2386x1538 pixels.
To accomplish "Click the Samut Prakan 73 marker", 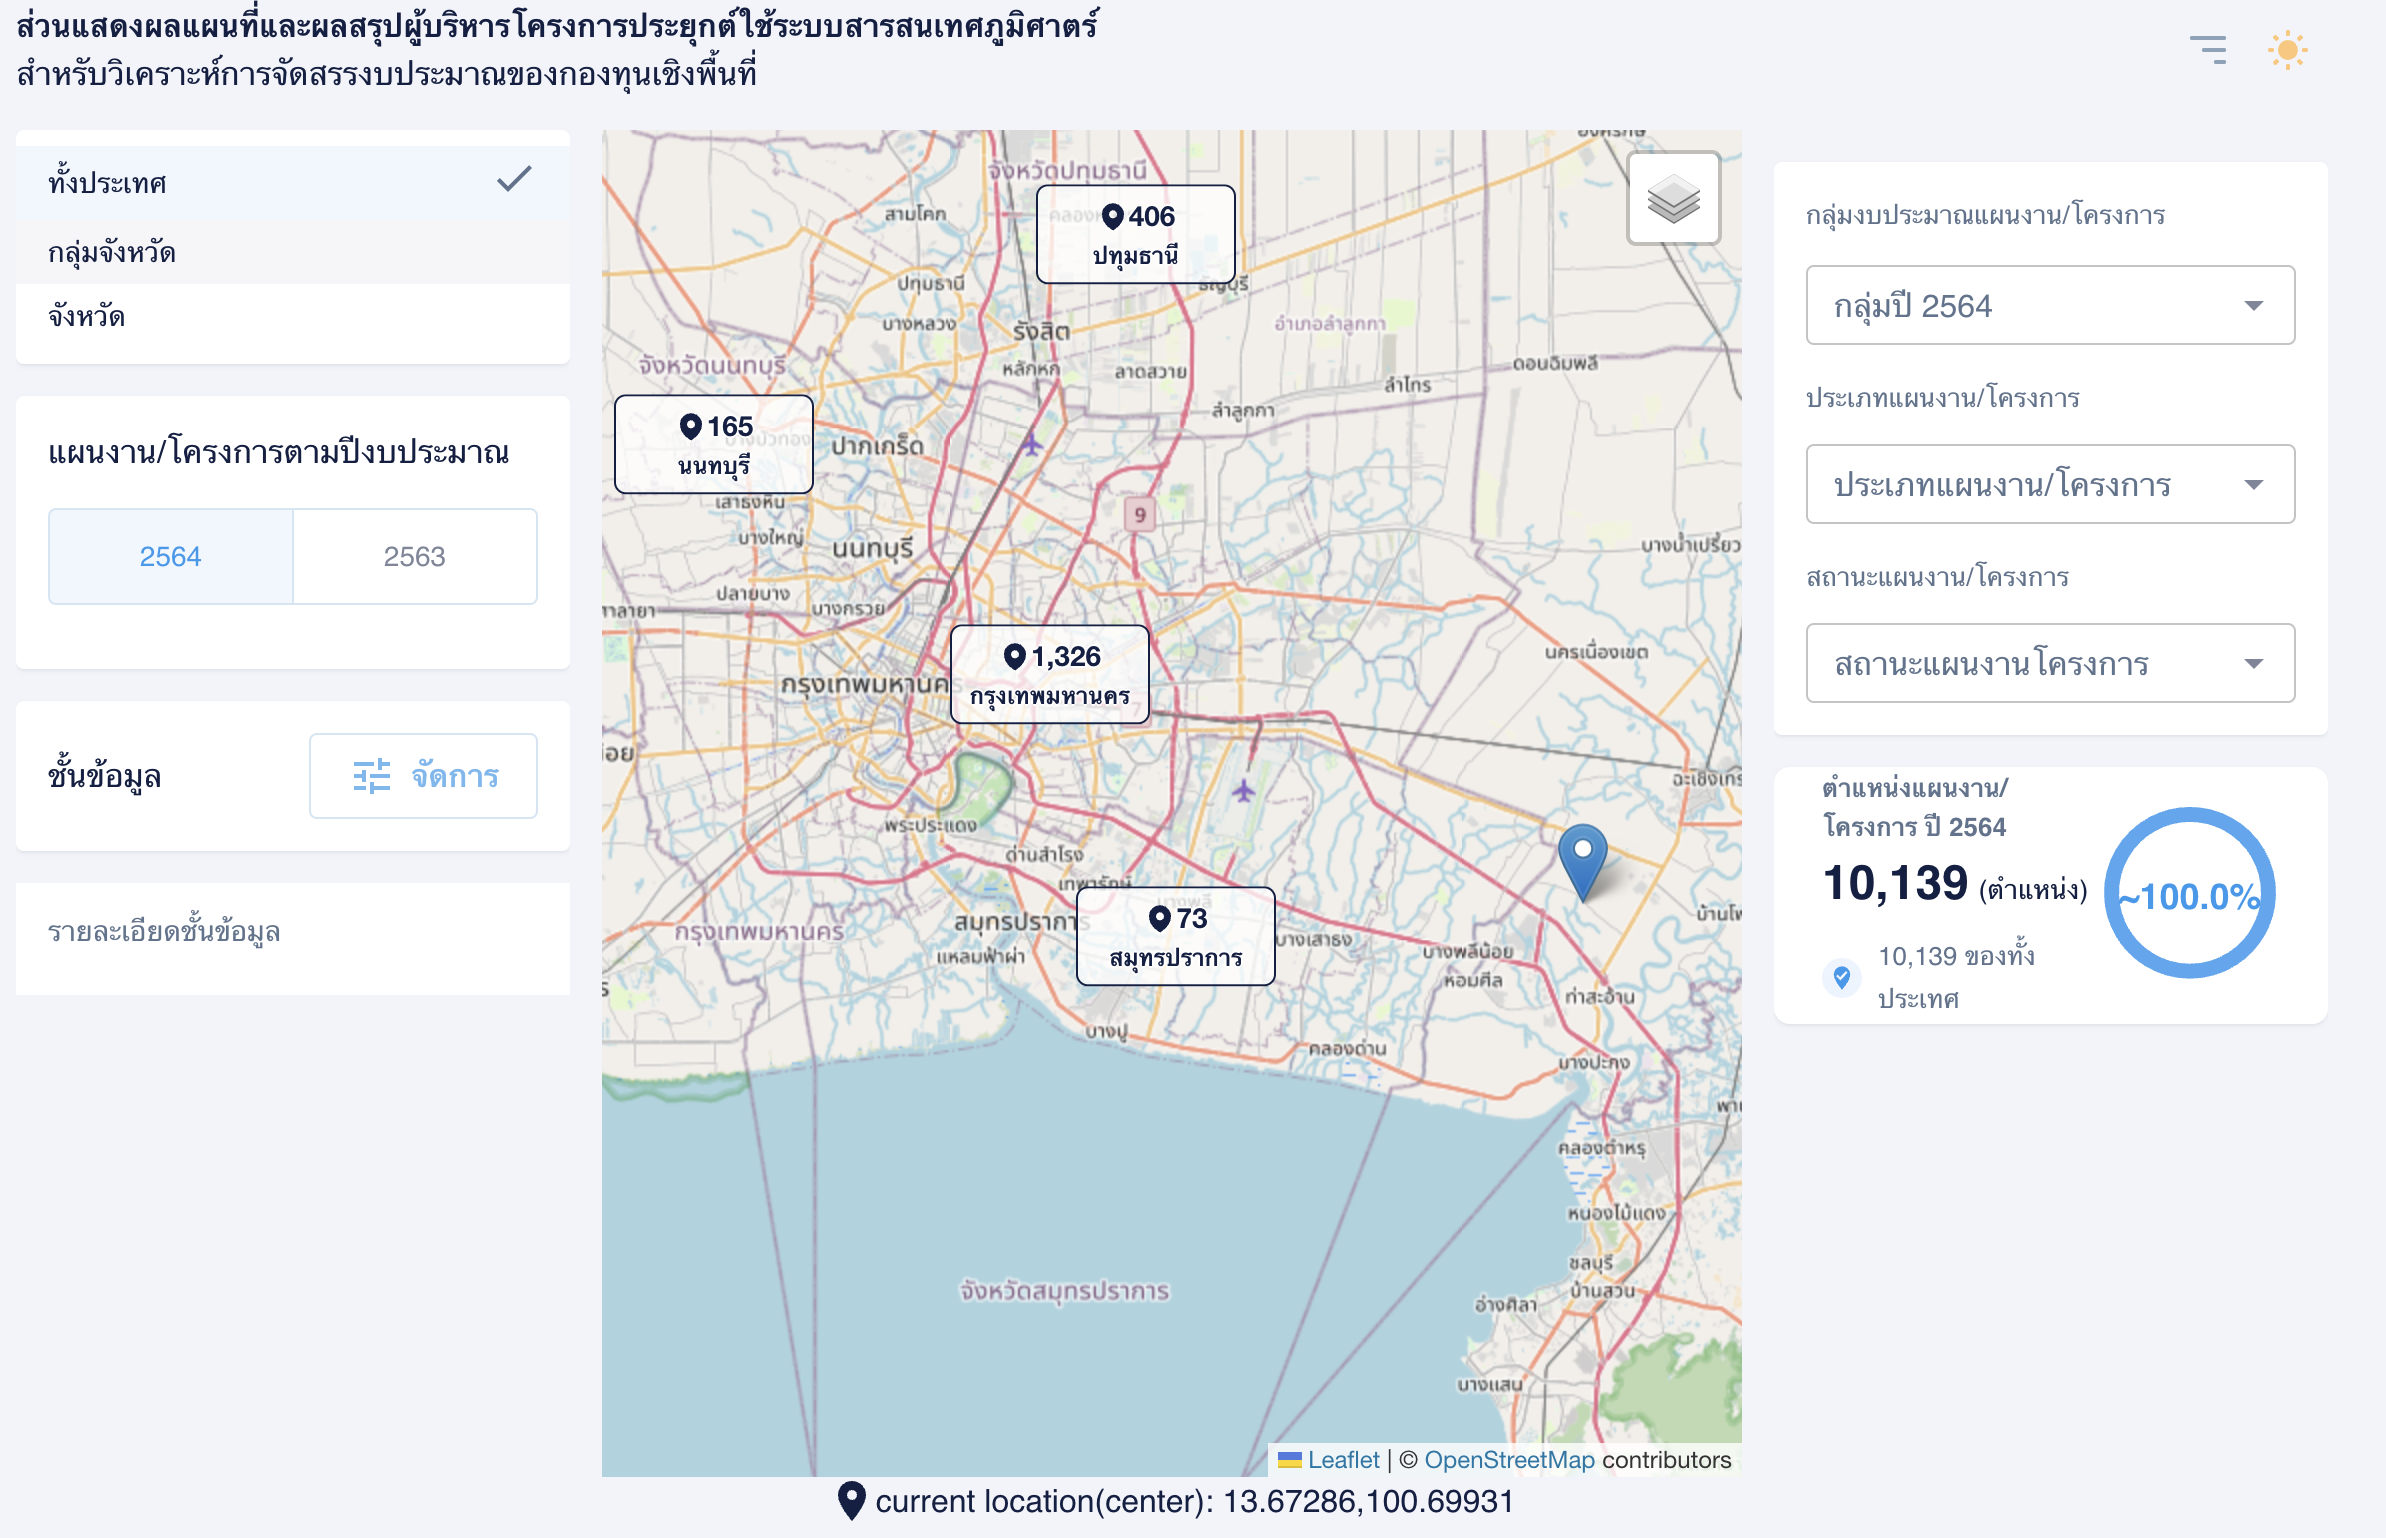I will click(1175, 936).
